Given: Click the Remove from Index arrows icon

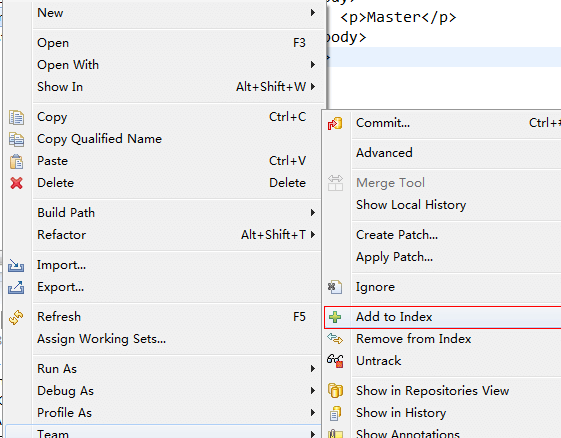Looking at the screenshot, I should (335, 339).
